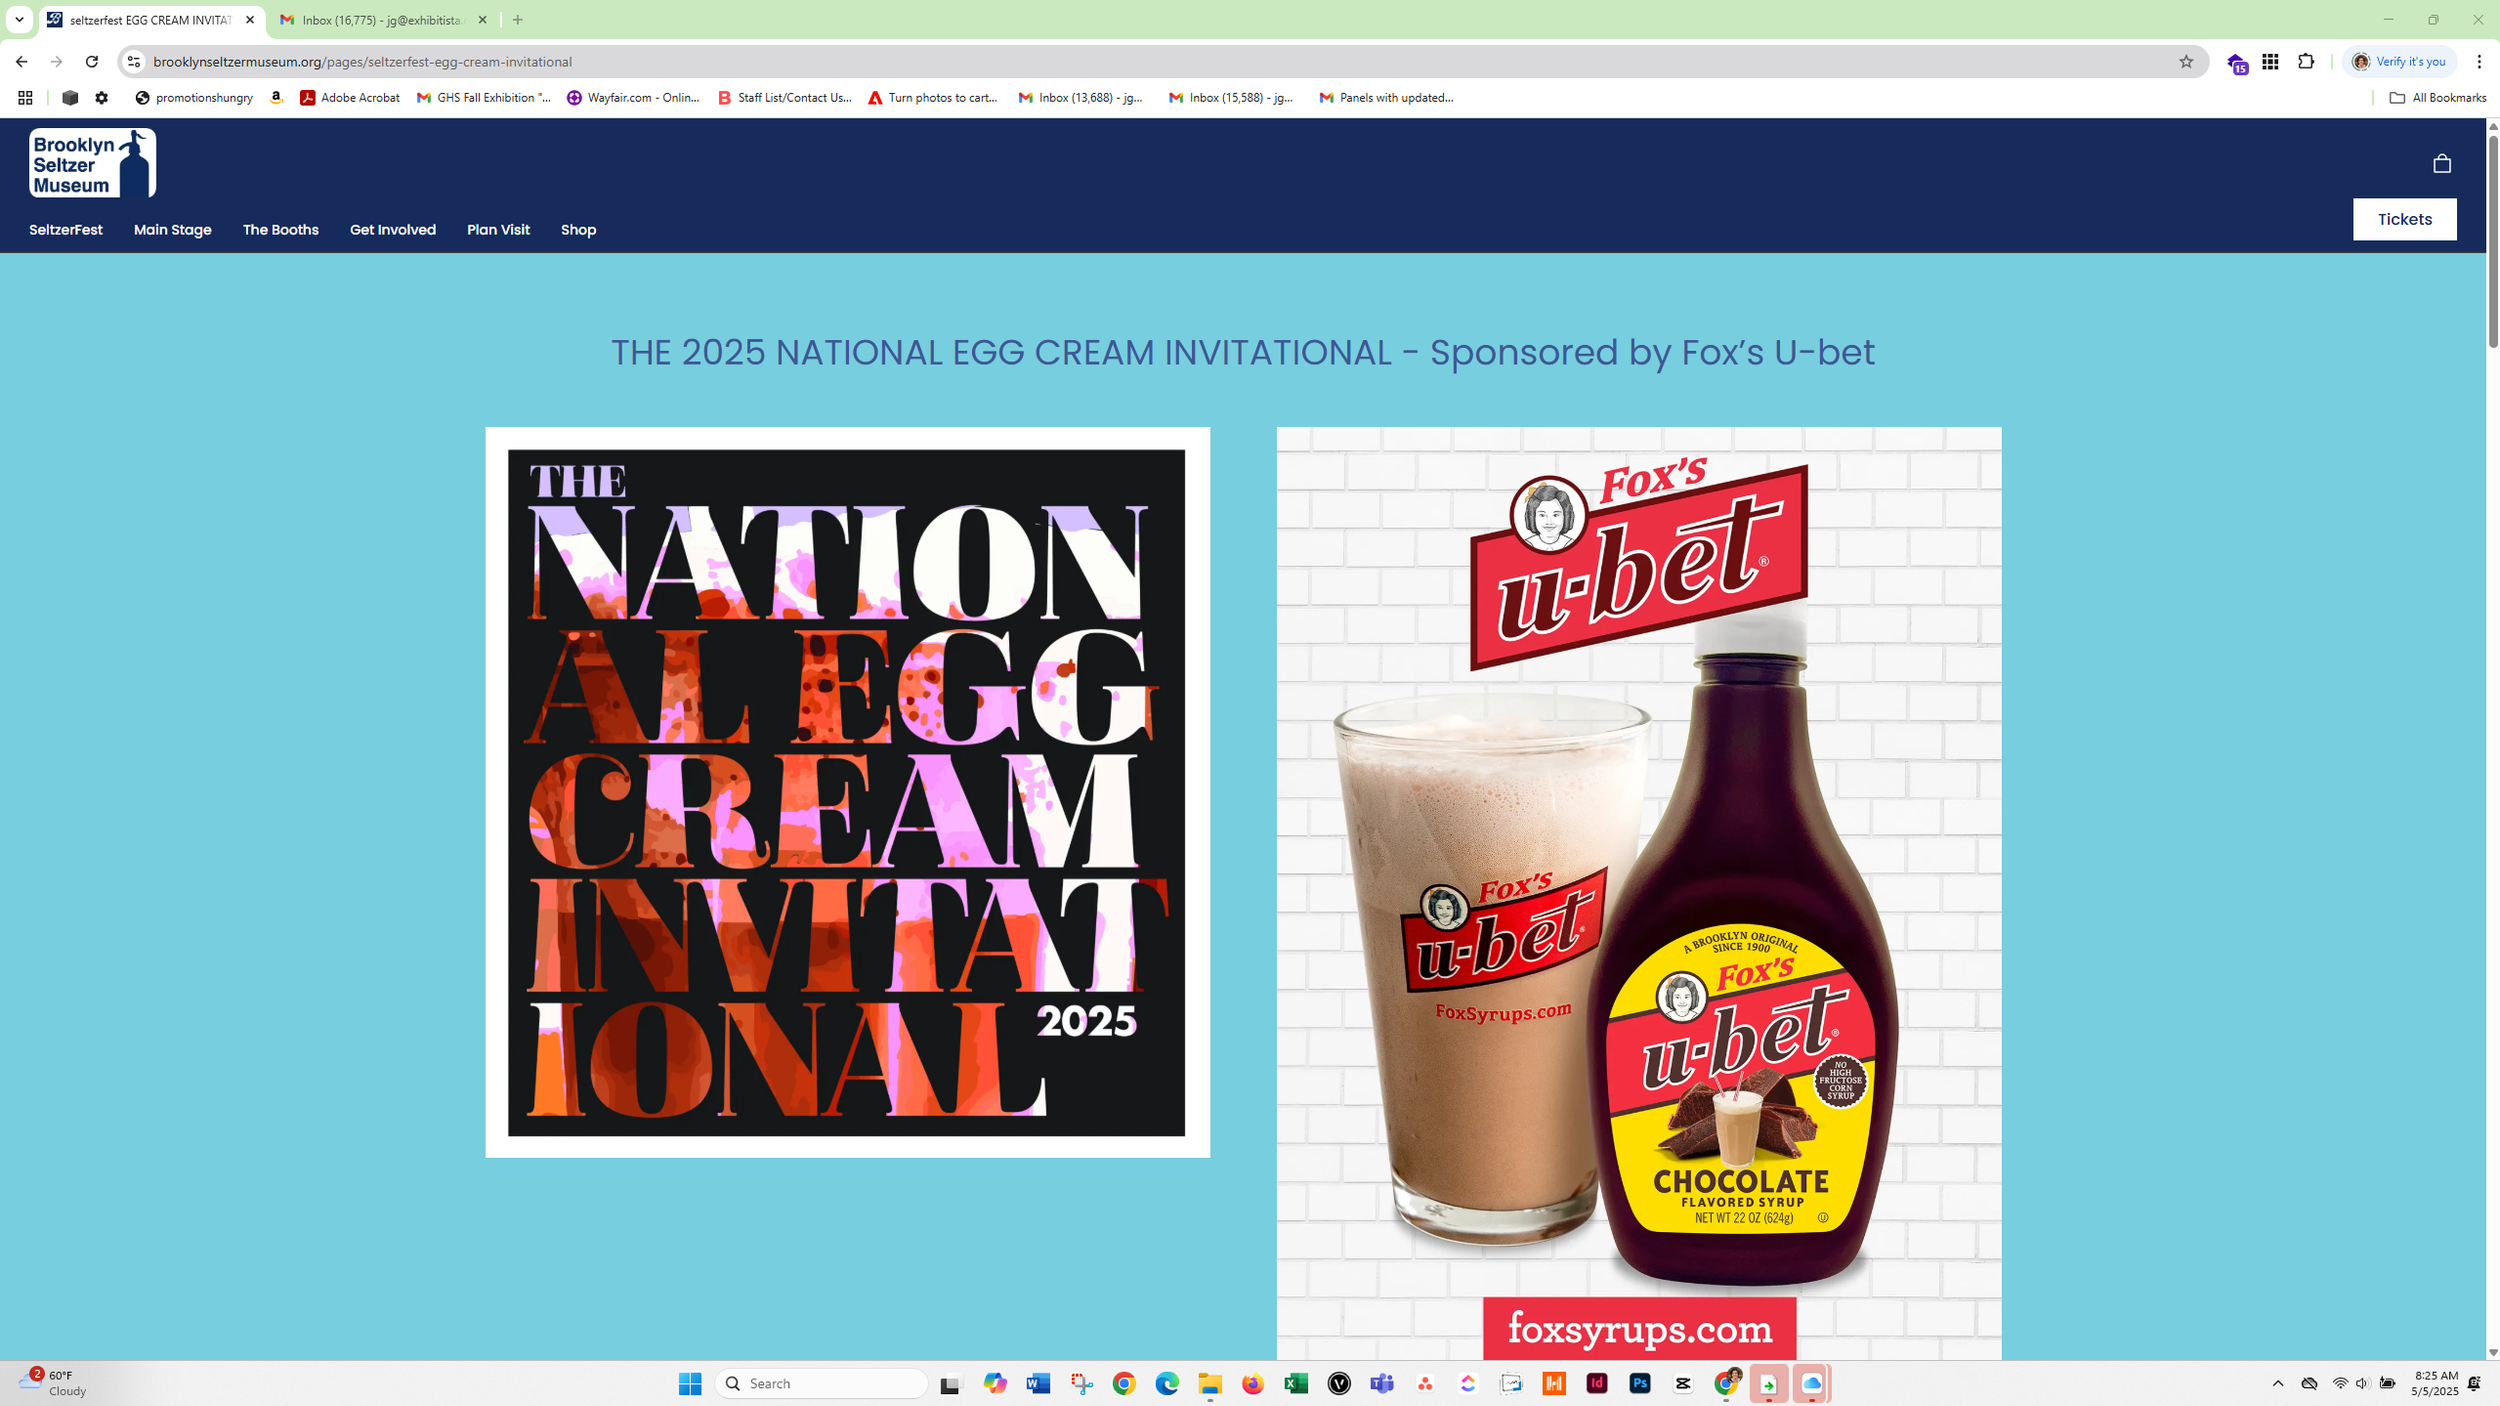Open the Adobe Acrobat bookmark

click(350, 98)
